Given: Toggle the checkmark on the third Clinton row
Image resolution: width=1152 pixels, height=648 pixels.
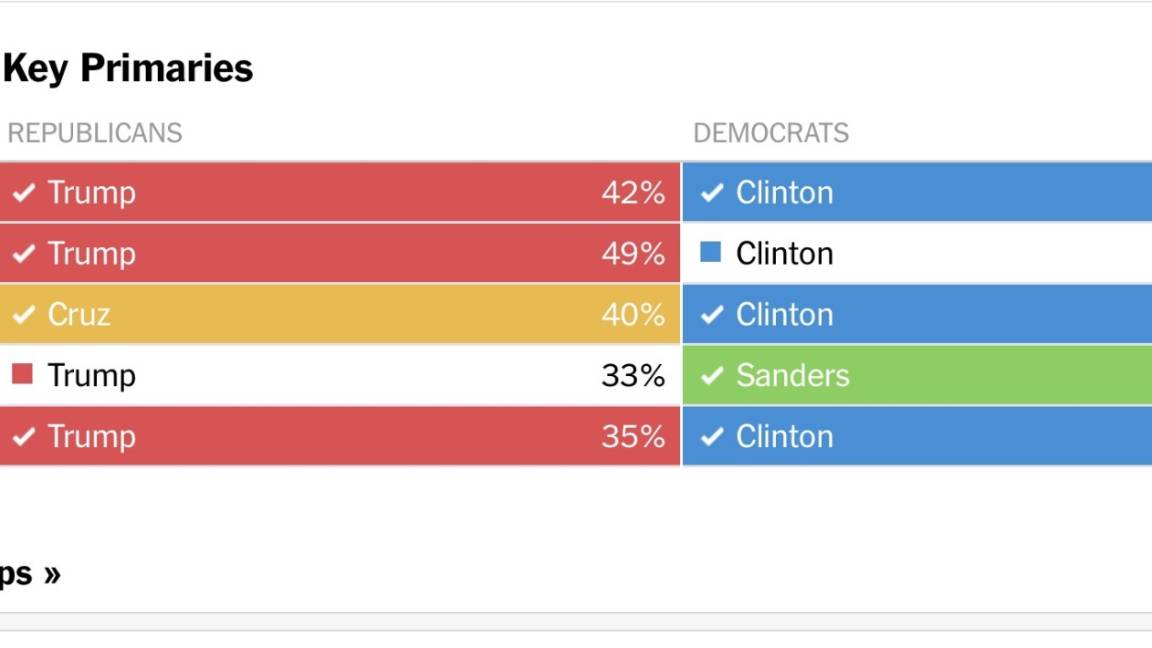Looking at the screenshot, I should (x=712, y=314).
